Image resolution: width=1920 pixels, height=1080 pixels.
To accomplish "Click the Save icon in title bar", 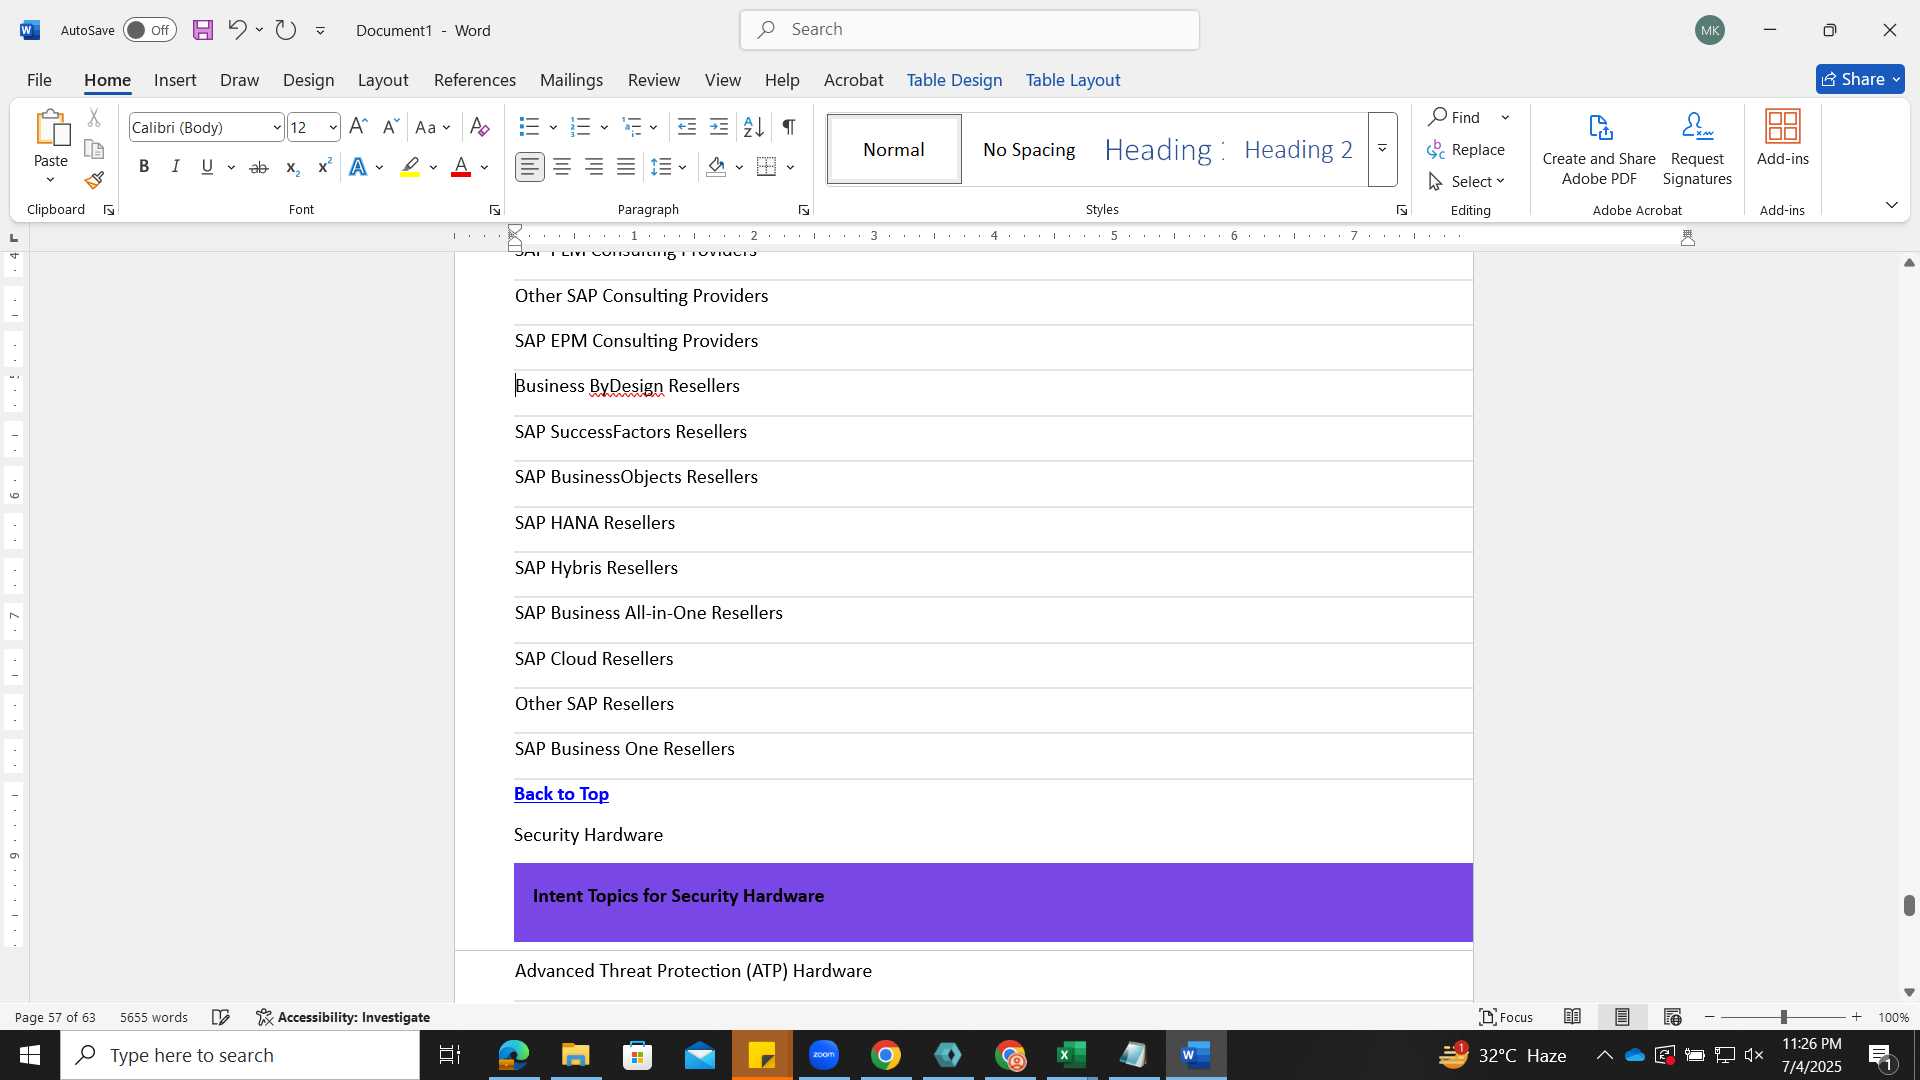I will pos(203,30).
